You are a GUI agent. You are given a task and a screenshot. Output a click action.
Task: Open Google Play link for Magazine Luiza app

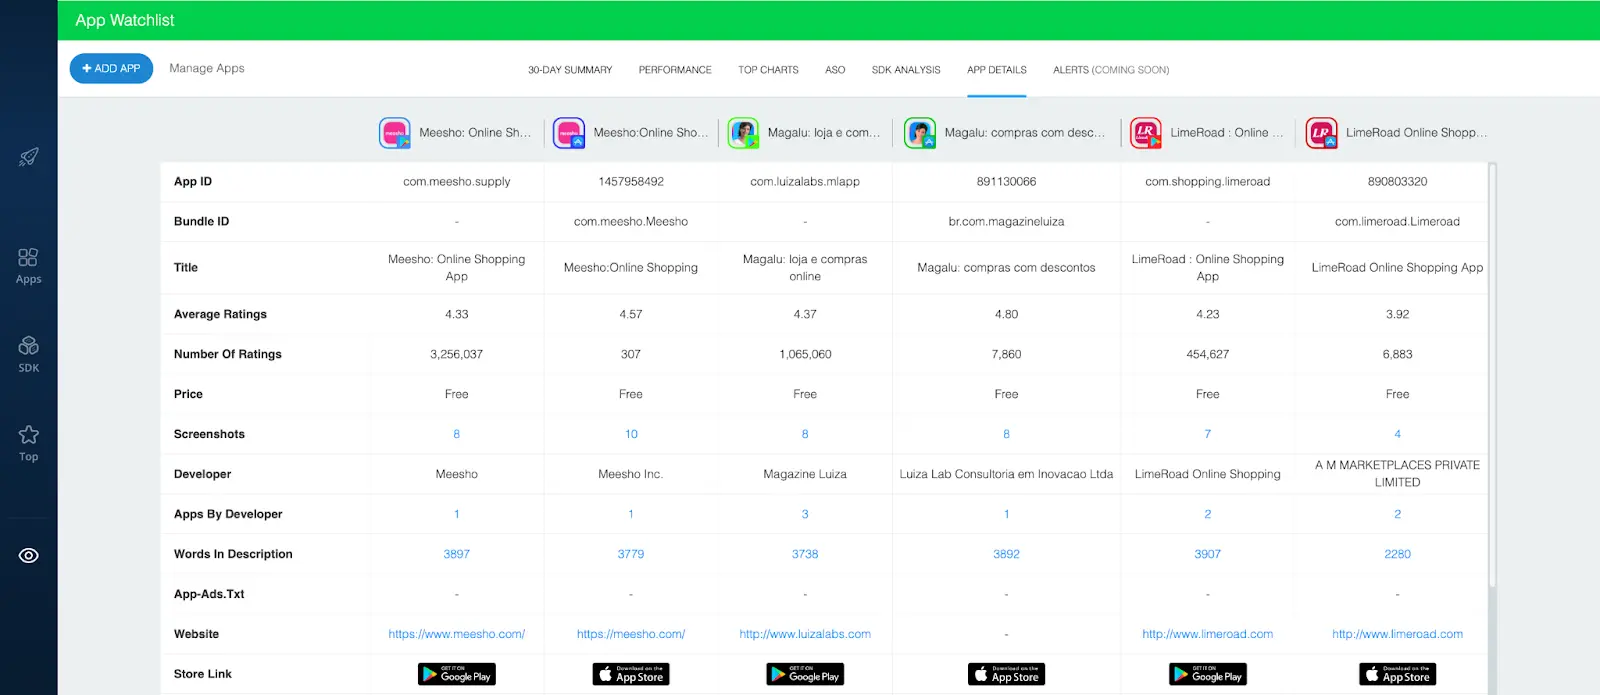805,675
